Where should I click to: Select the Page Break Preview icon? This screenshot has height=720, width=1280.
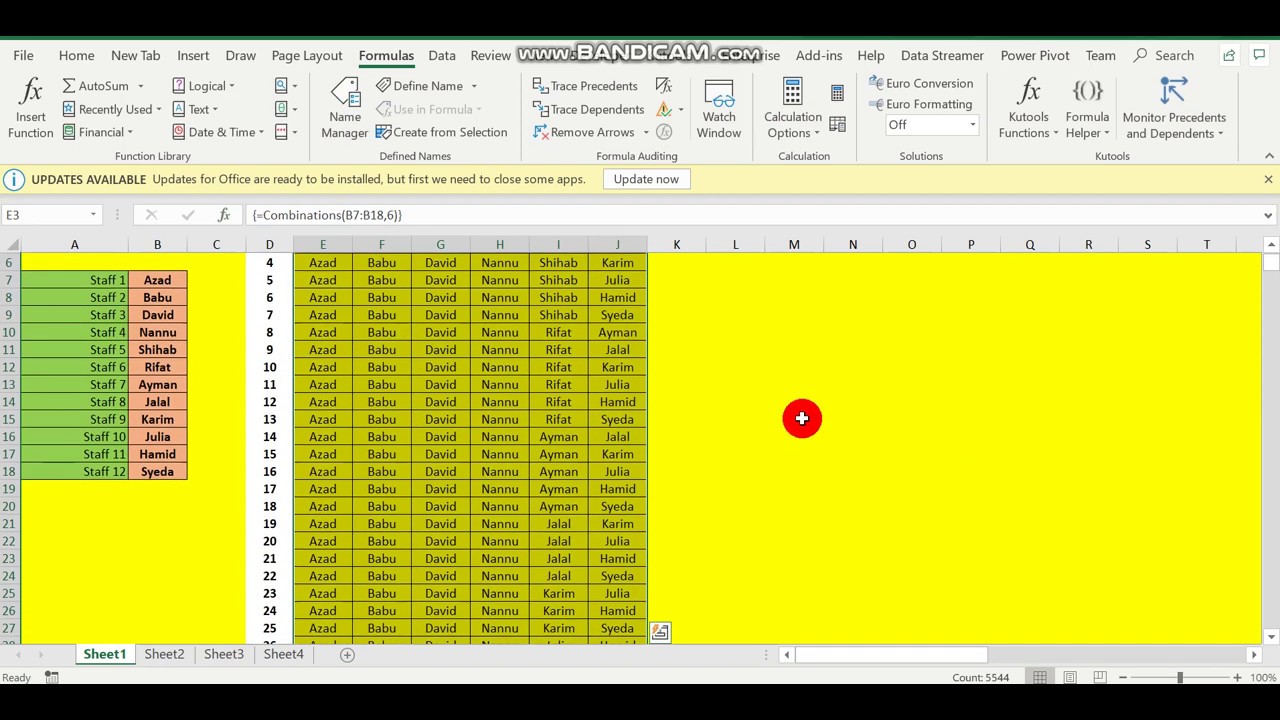pos(1100,677)
